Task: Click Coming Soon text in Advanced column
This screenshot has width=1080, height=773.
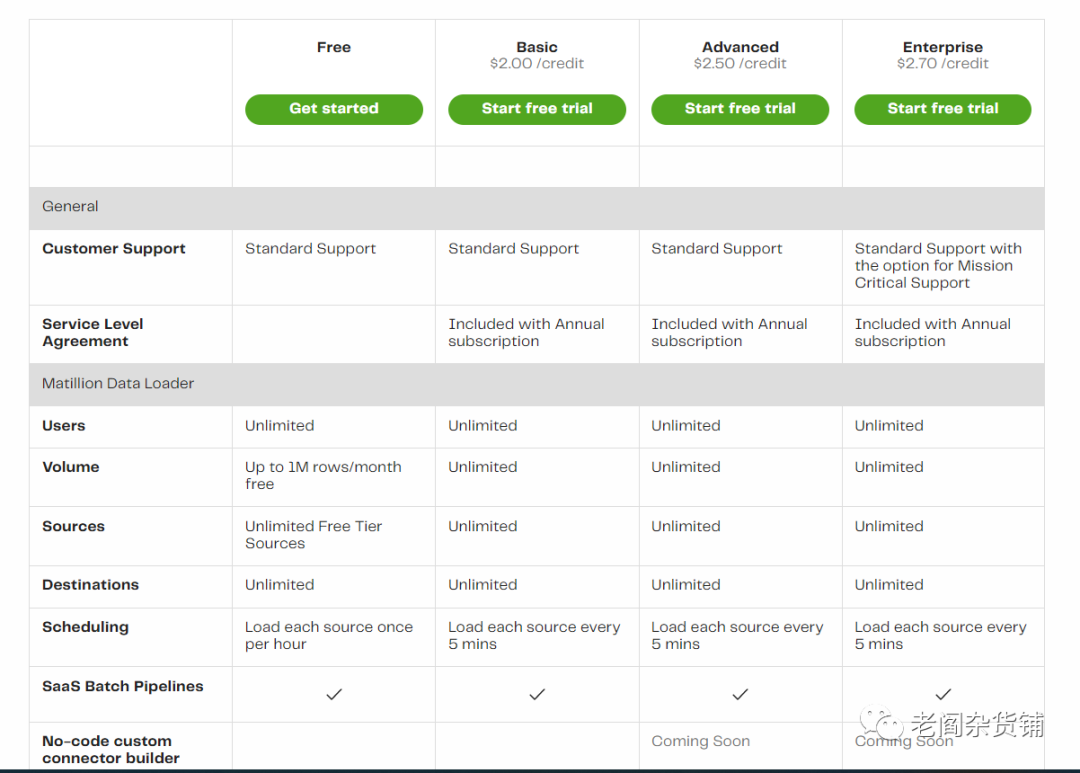Action: click(x=700, y=741)
